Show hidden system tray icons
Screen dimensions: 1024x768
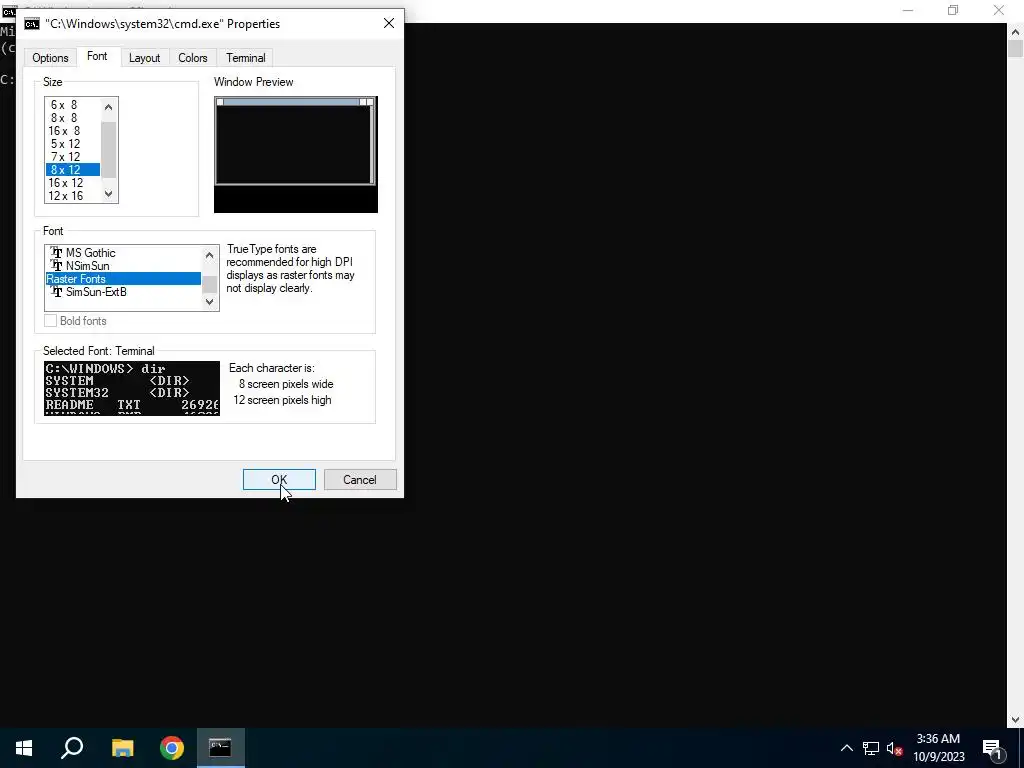pos(846,748)
